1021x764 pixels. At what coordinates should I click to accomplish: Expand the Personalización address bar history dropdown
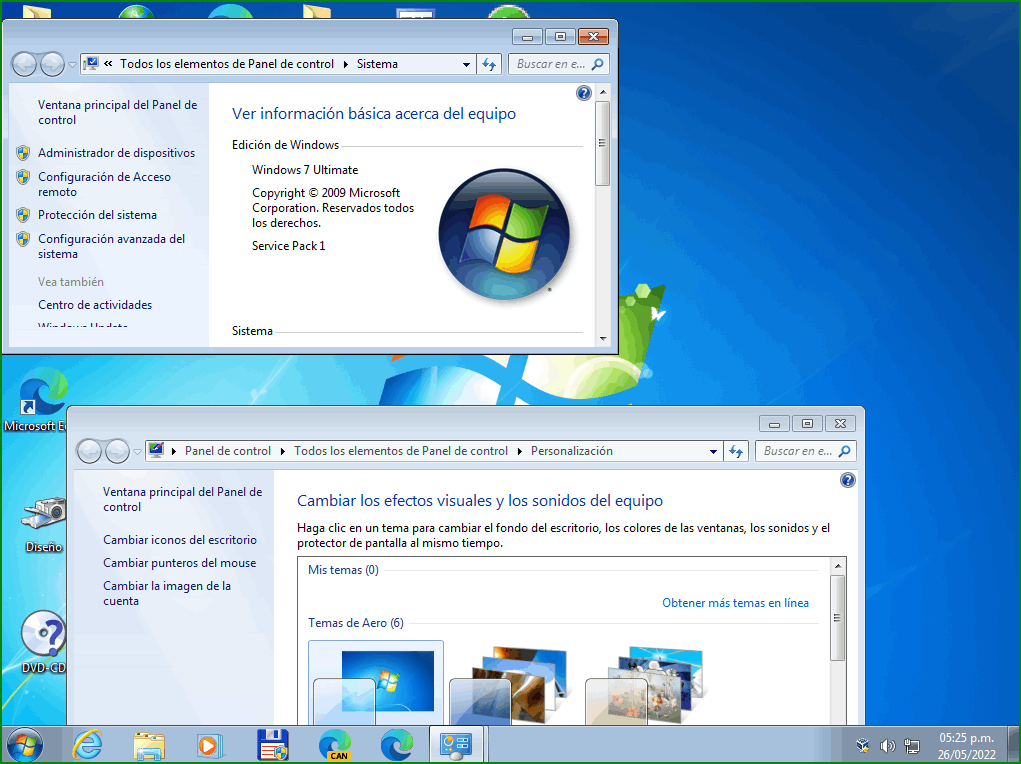click(x=713, y=451)
